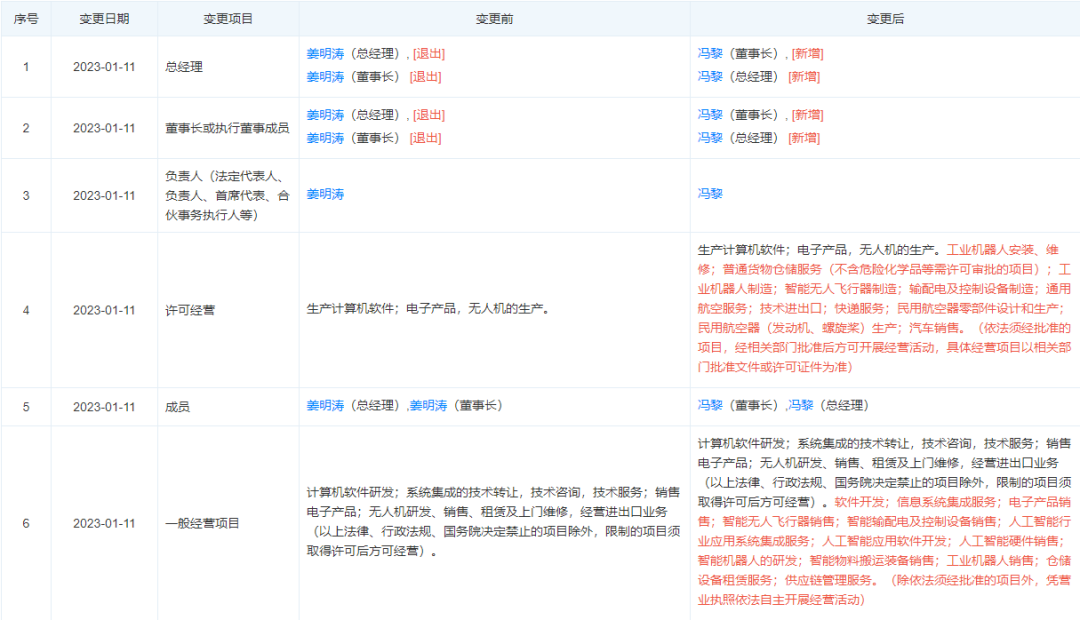
Task: Click the 变更日期 column header
Action: 104,19
